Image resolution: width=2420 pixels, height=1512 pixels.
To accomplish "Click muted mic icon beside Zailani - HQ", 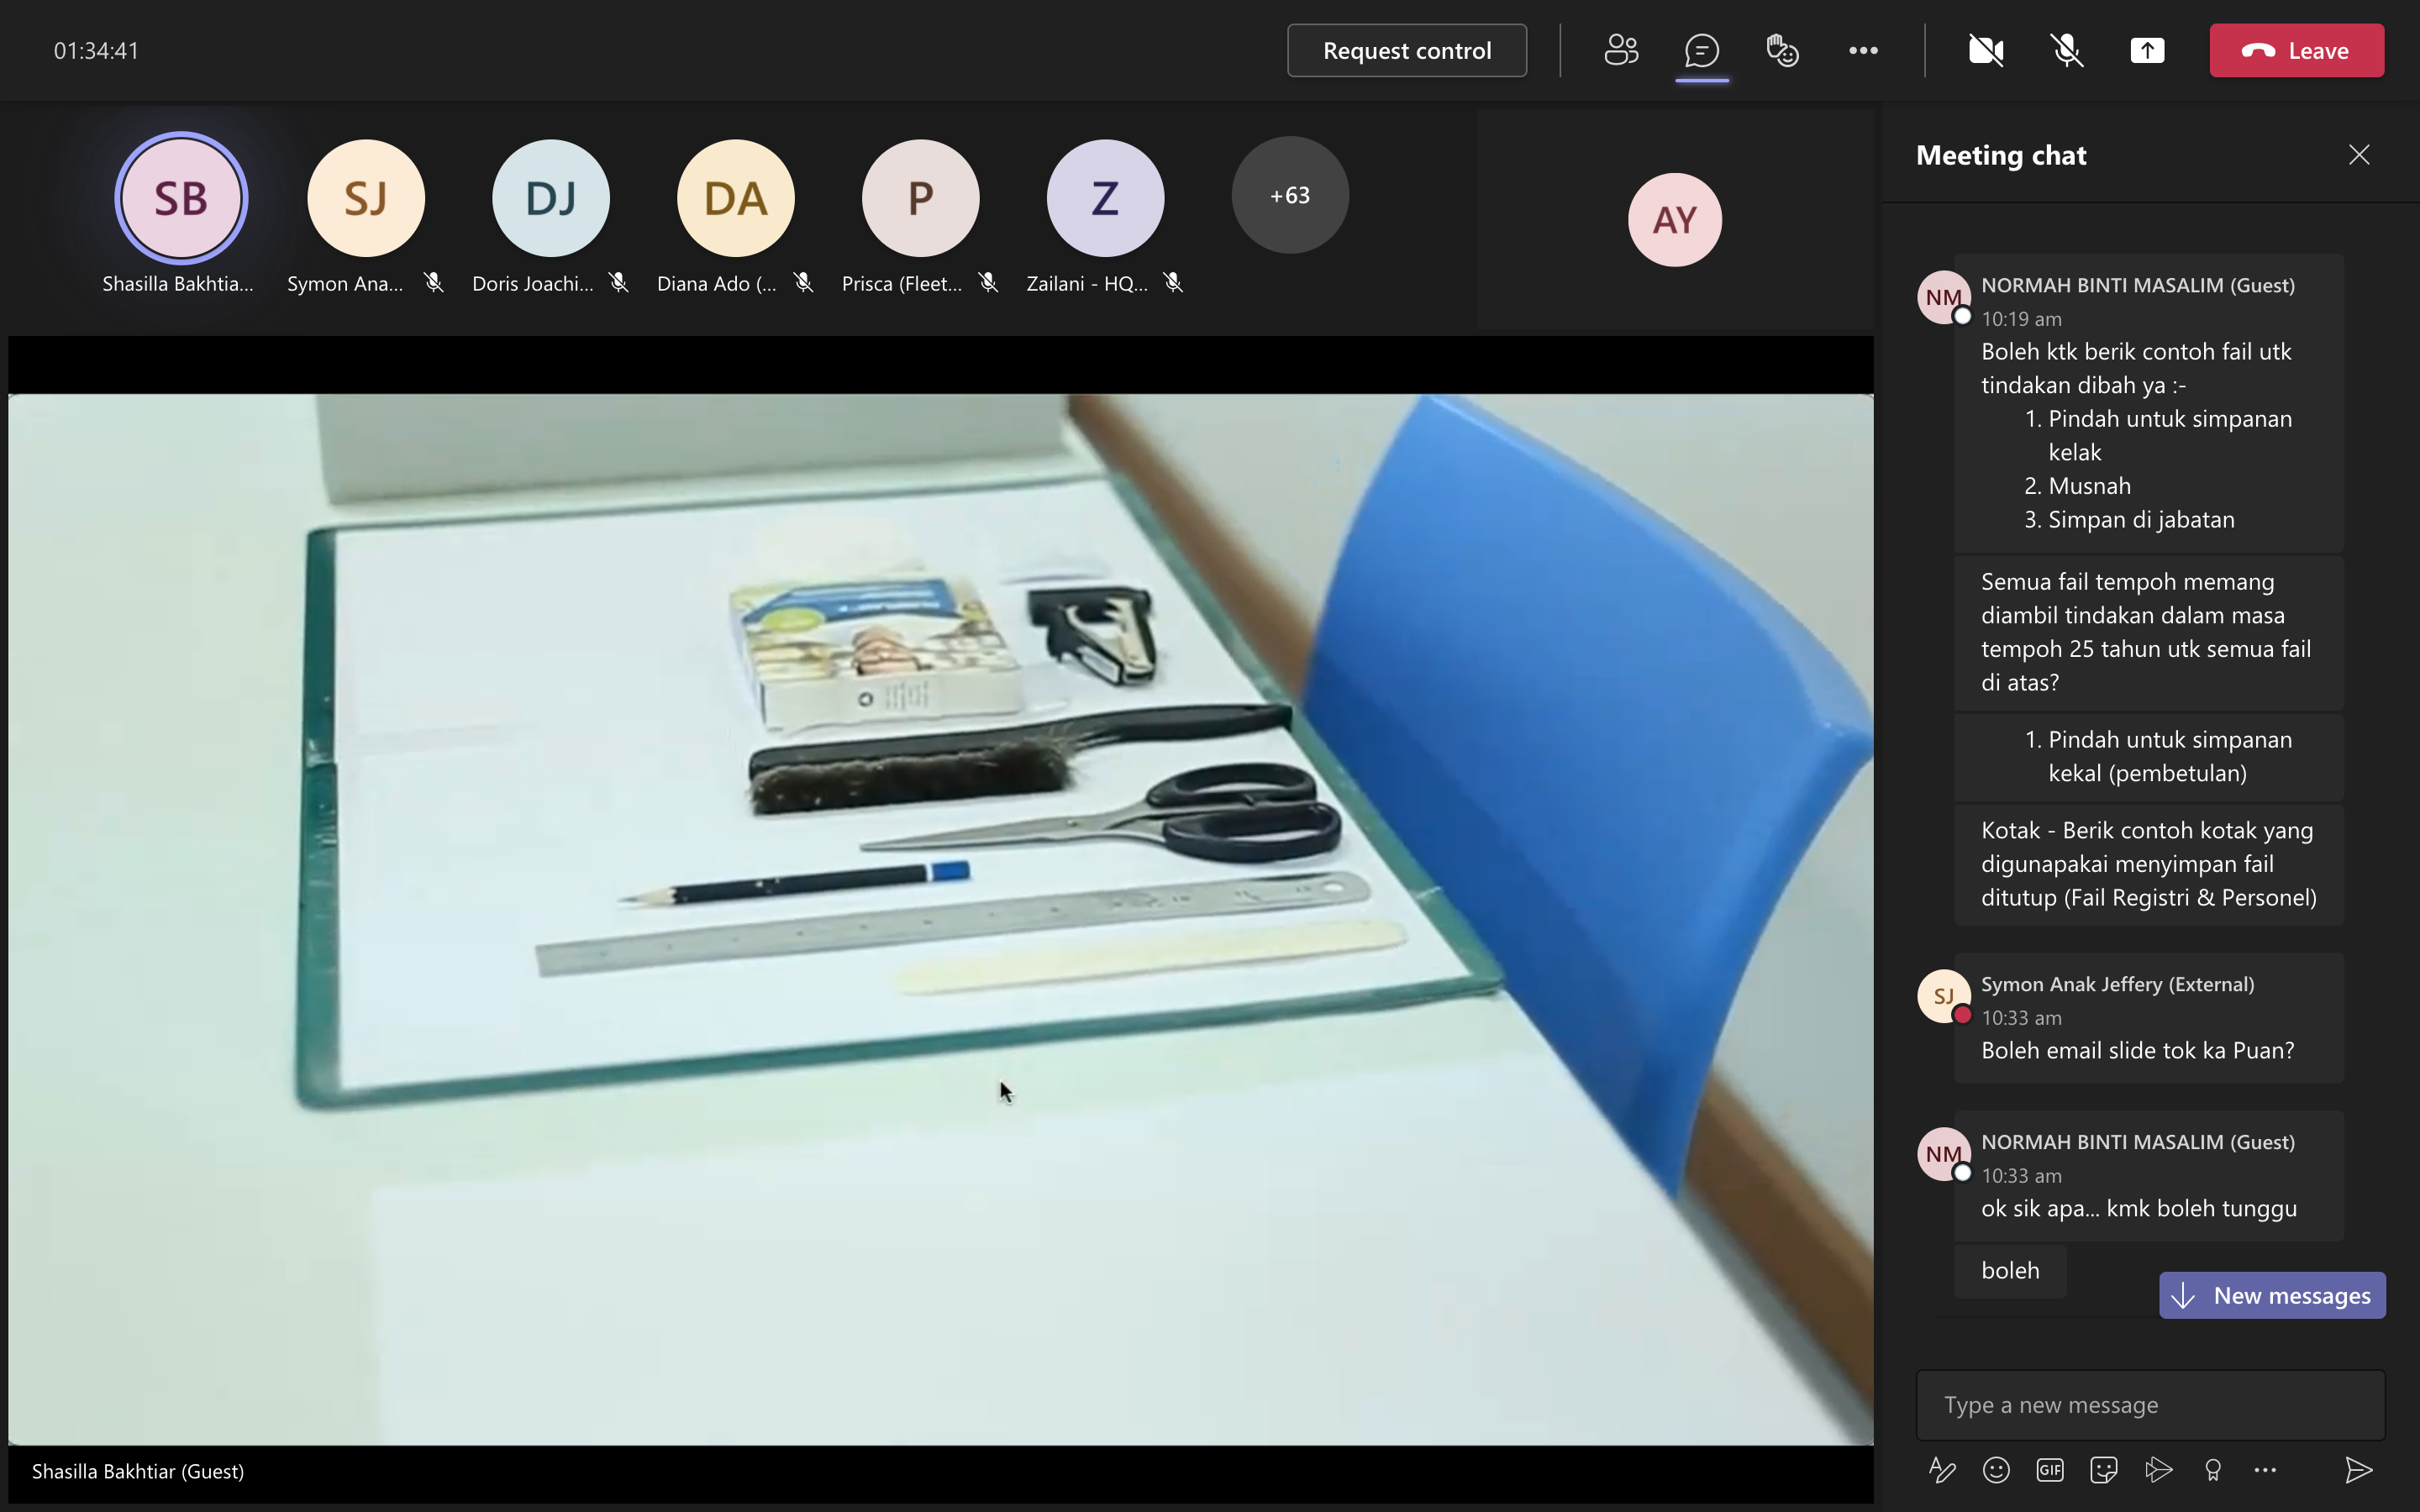I will click(1174, 283).
